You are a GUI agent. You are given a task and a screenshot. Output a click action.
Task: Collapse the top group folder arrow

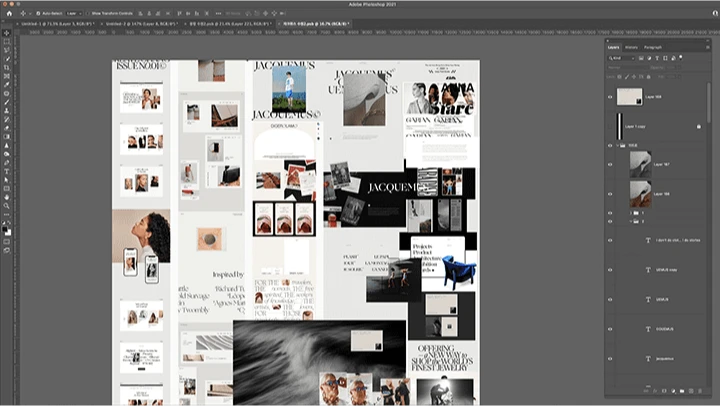click(x=617, y=146)
